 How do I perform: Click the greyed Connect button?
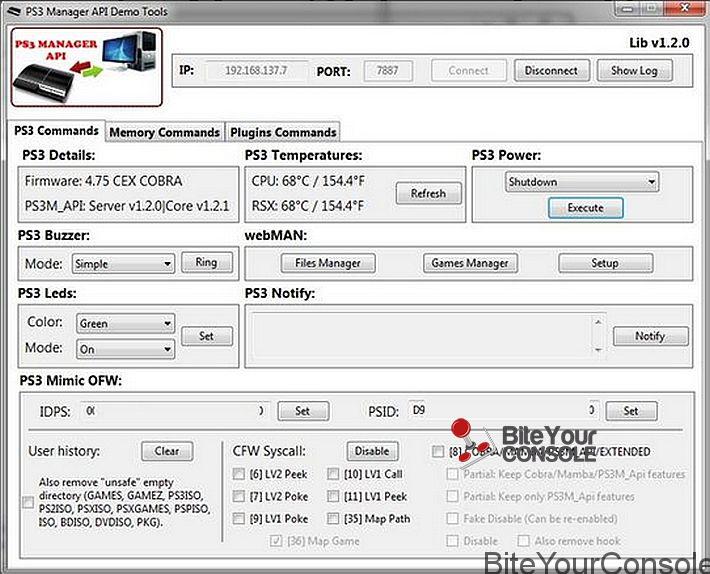point(469,71)
